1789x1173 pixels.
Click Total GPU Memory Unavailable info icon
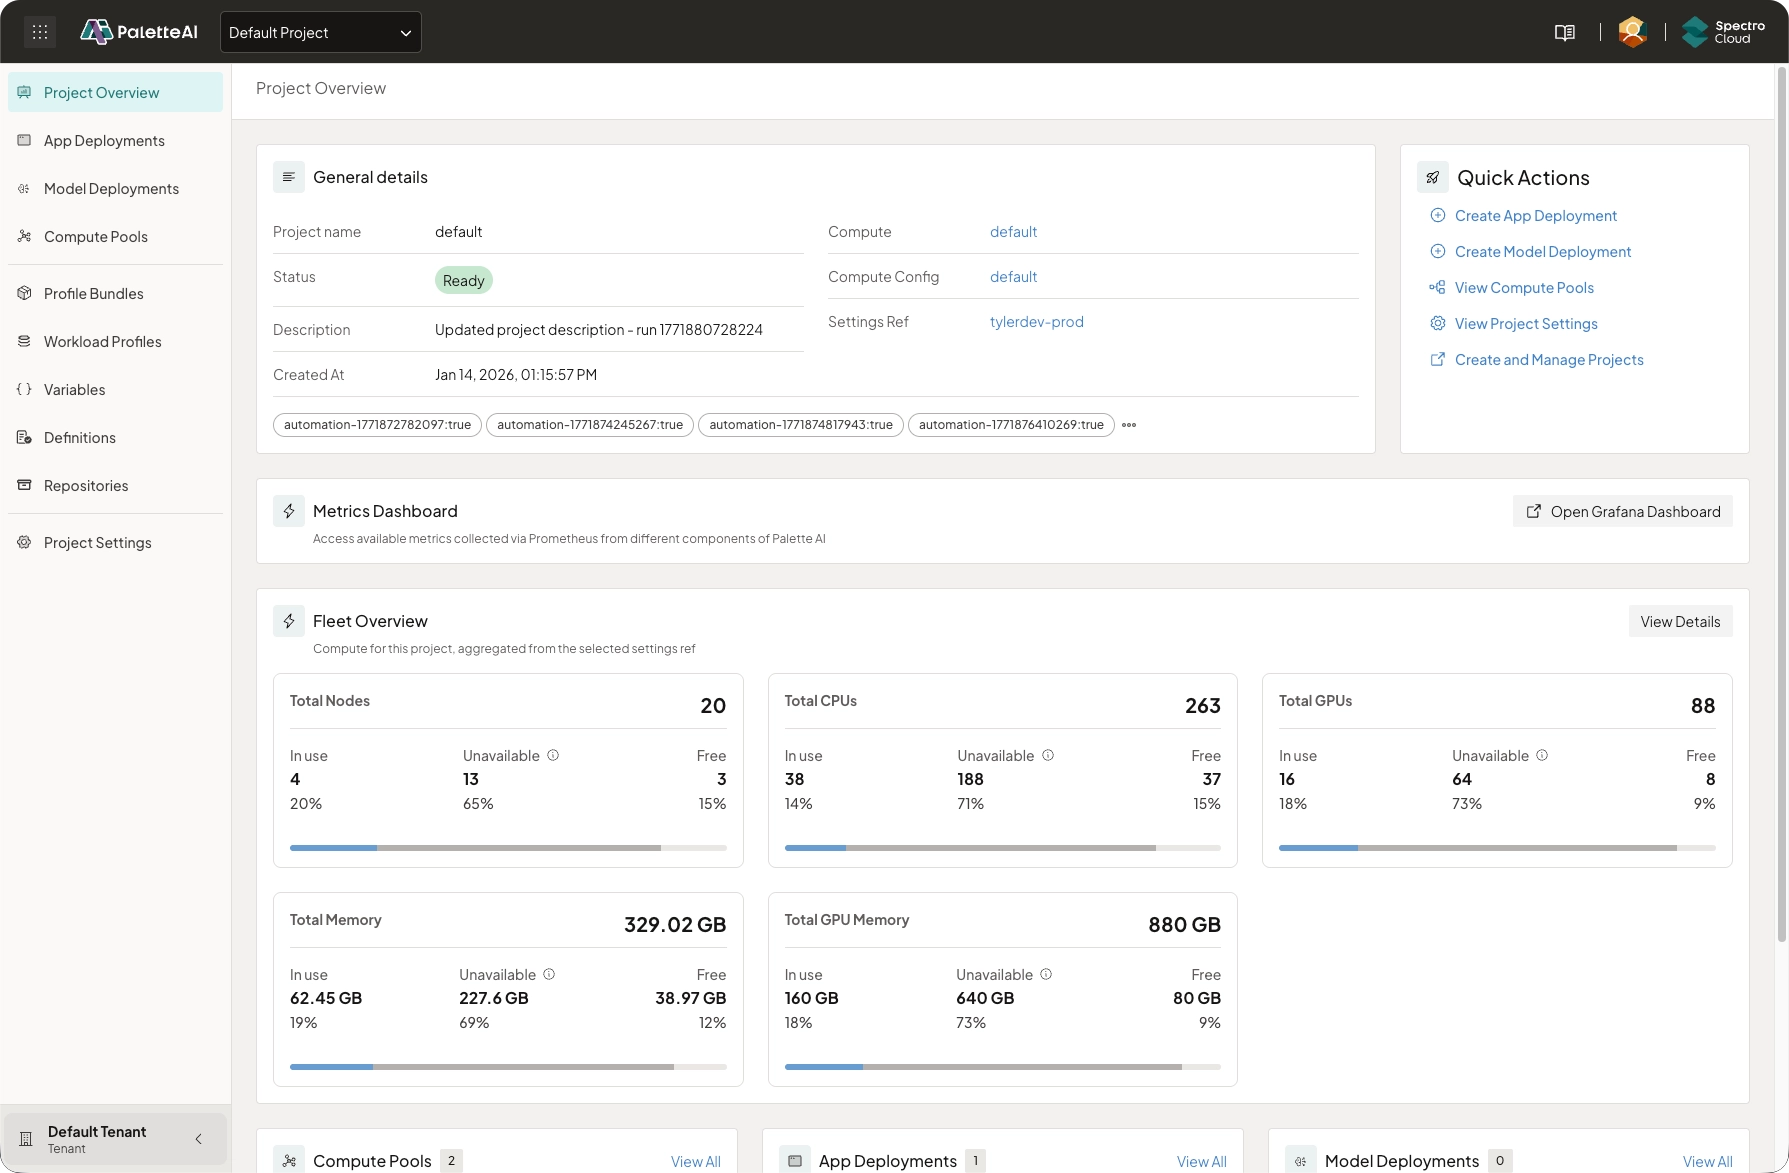[1046, 974]
